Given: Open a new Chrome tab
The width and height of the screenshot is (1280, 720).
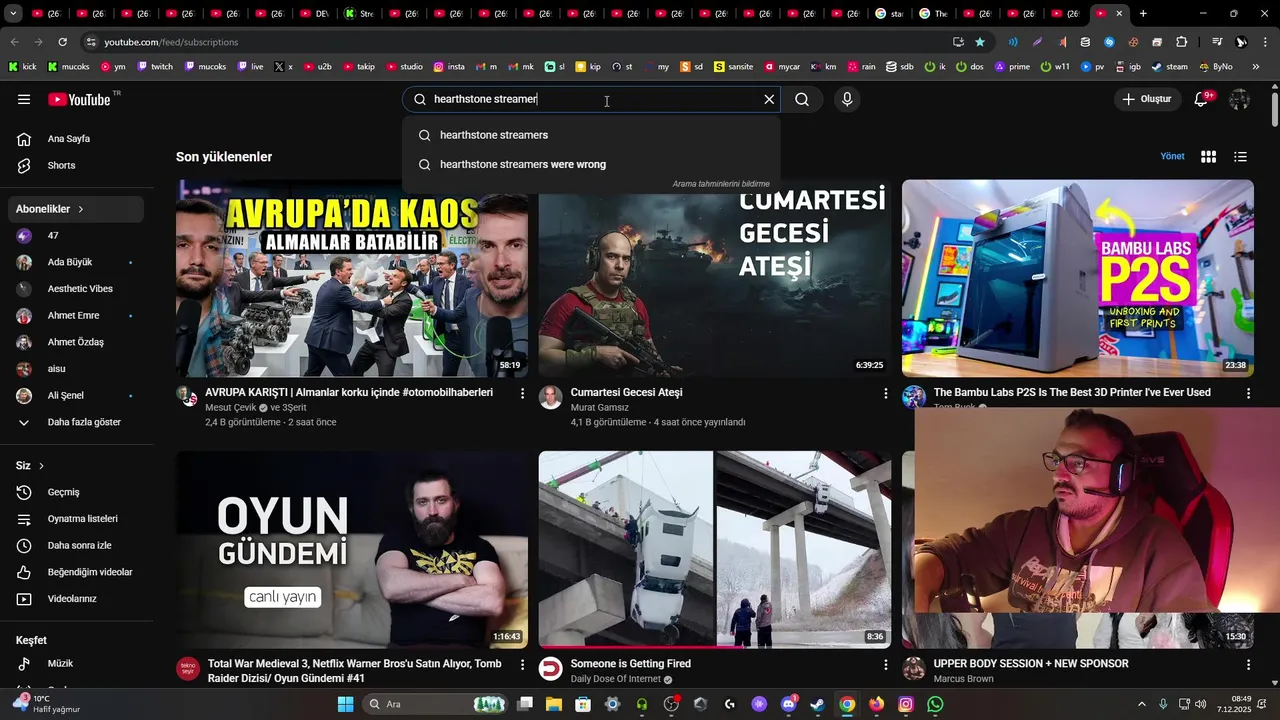Looking at the screenshot, I should (x=1143, y=14).
